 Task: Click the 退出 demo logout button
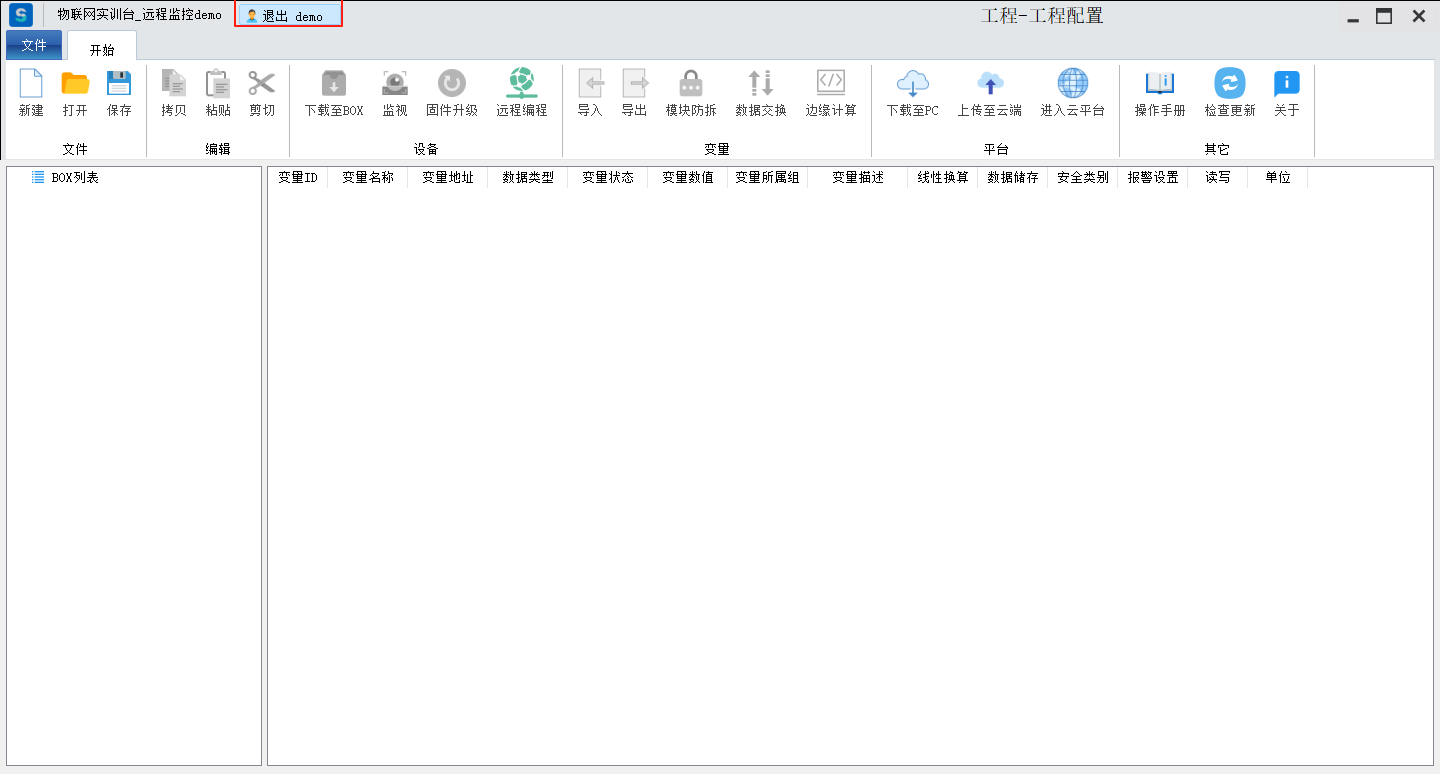click(288, 16)
